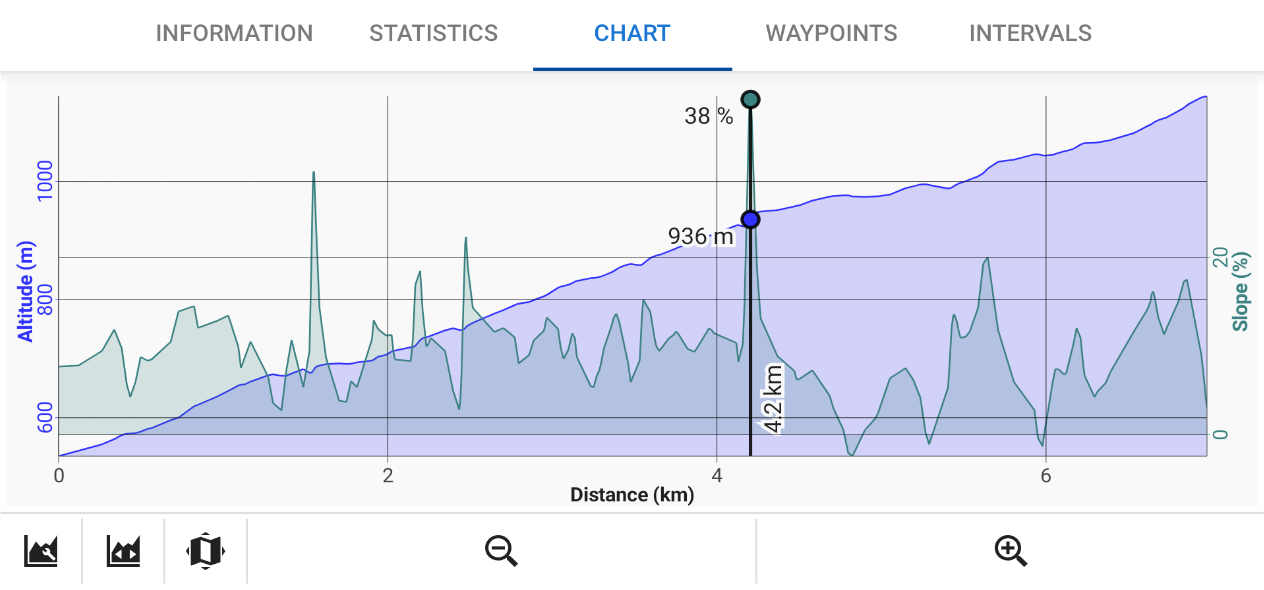Select the Chart tab

pyautogui.click(x=632, y=33)
